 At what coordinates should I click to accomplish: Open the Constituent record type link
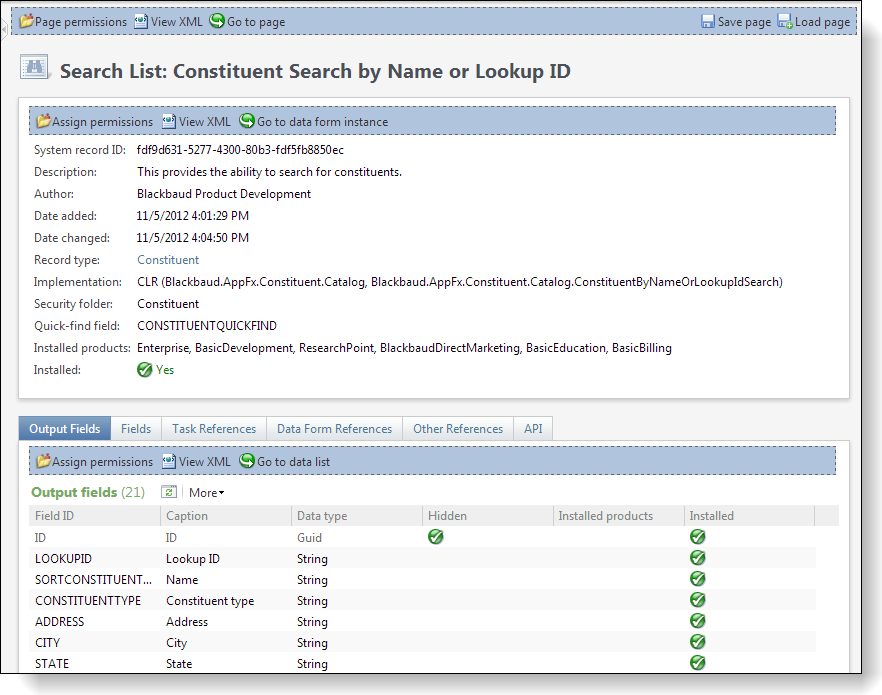(x=168, y=260)
